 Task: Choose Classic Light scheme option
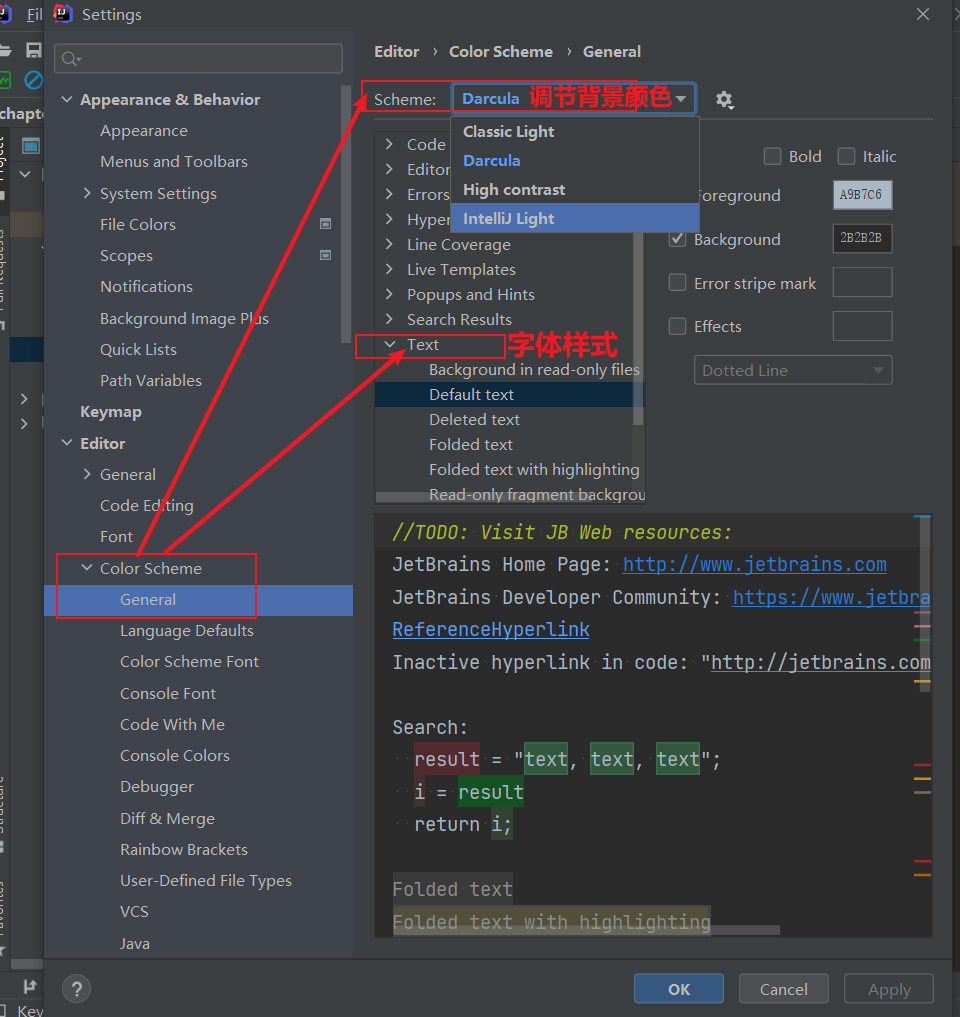575,132
